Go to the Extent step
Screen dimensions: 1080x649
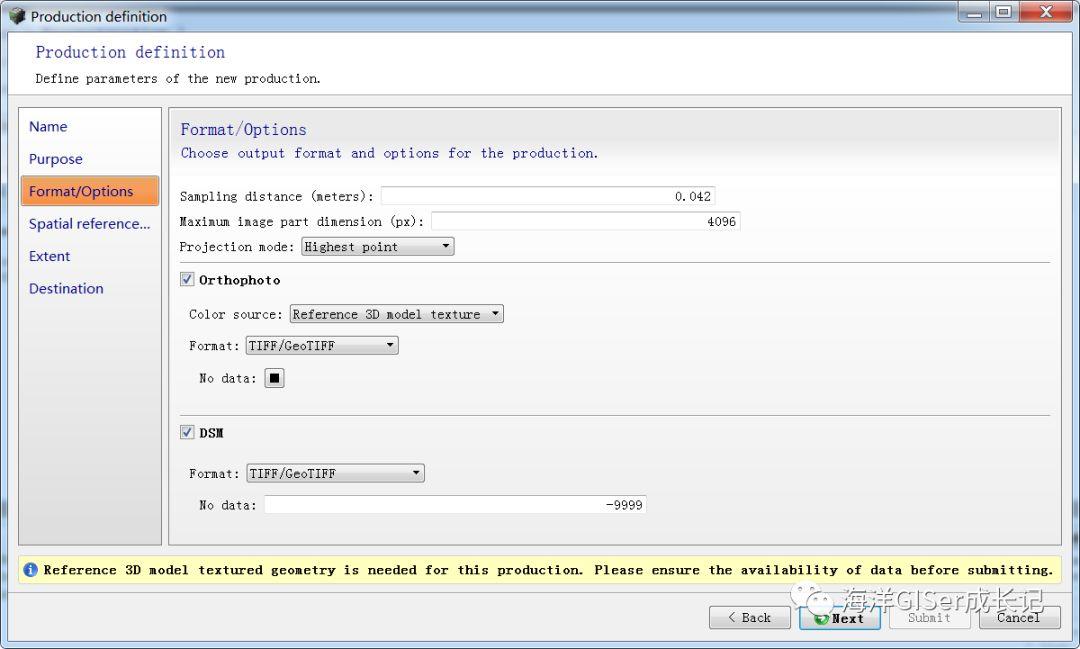[x=50, y=256]
